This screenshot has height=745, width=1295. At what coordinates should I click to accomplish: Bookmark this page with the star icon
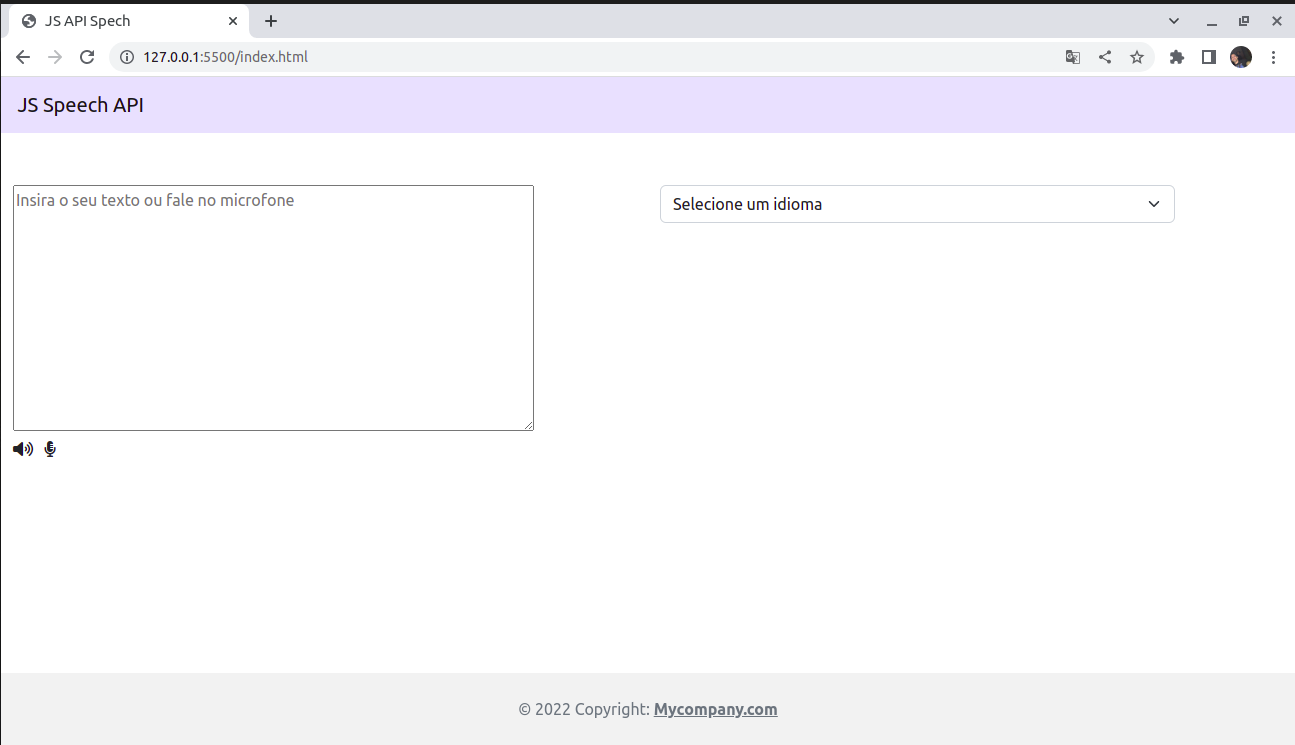pos(1137,57)
